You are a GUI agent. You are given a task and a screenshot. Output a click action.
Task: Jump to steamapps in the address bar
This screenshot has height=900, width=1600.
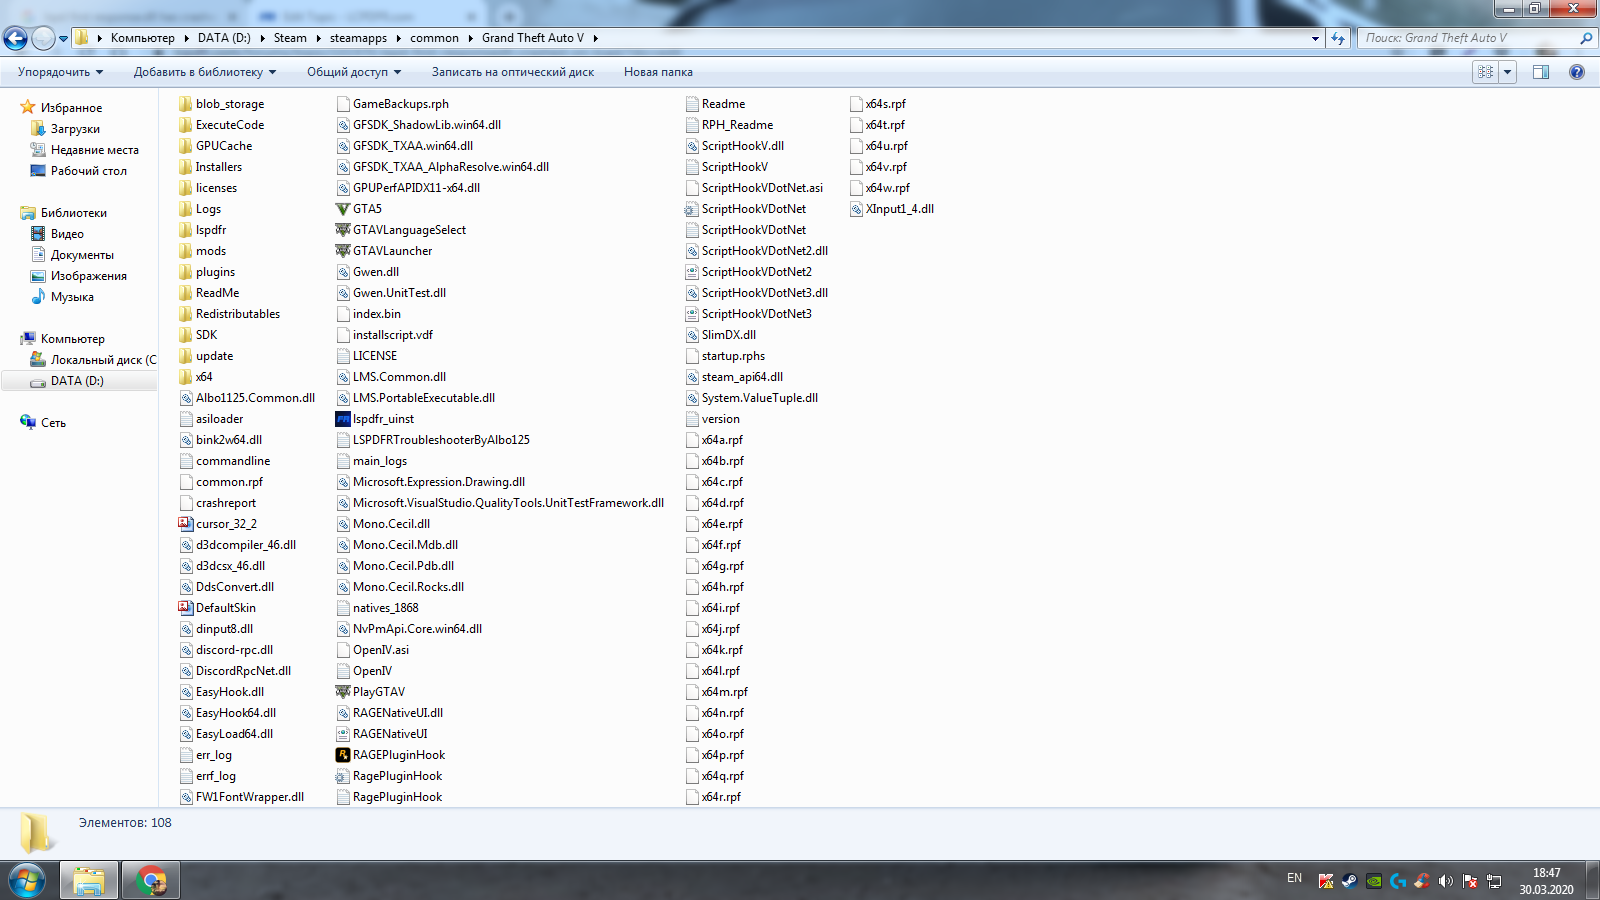click(358, 38)
